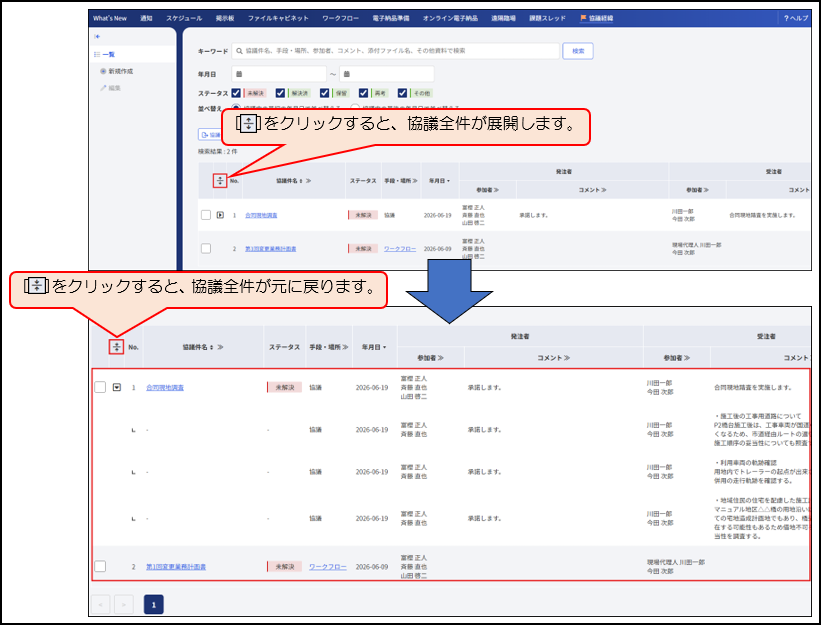Open 通知 menu
The image size is (821, 625).
[146, 18]
